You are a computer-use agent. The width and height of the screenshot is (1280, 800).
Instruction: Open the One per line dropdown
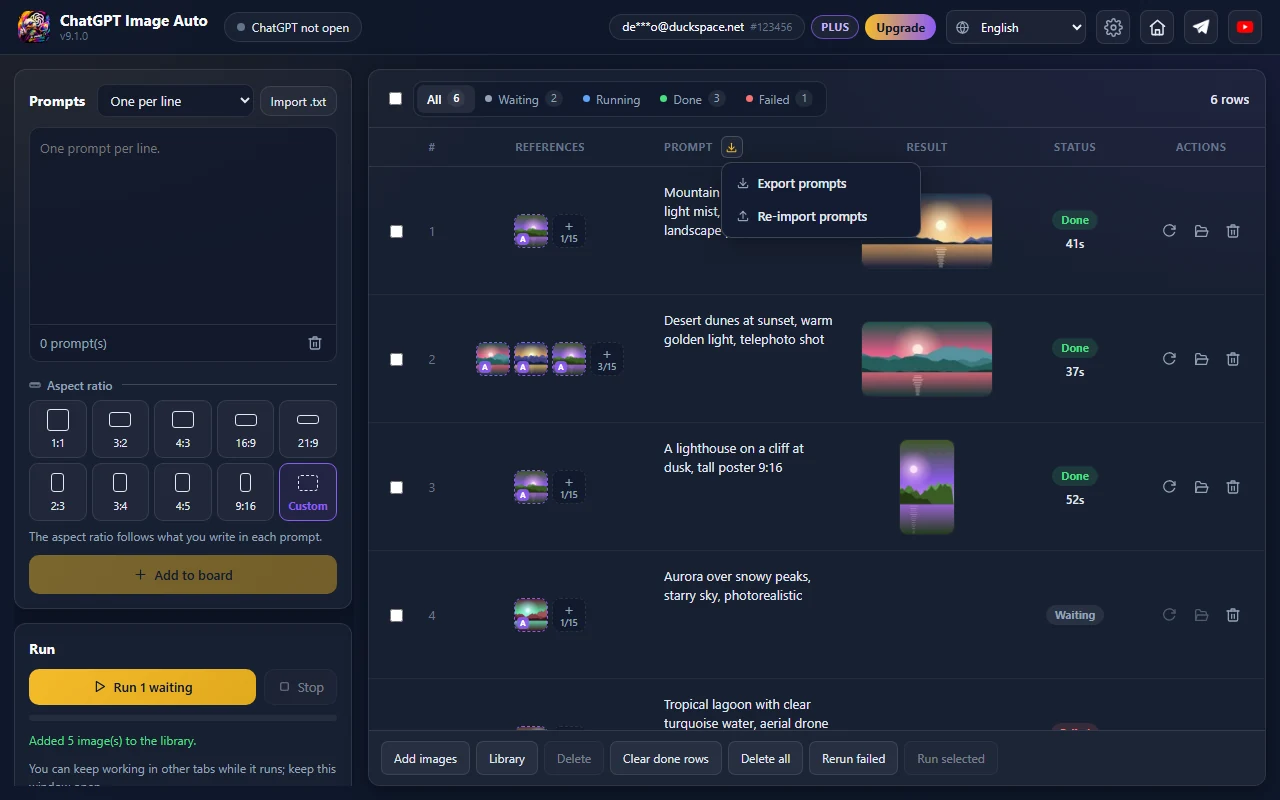point(176,101)
